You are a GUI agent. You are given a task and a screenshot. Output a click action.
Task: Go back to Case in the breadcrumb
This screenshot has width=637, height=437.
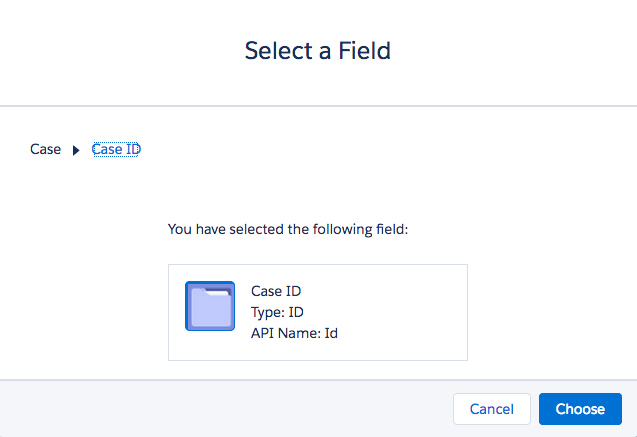pos(45,149)
